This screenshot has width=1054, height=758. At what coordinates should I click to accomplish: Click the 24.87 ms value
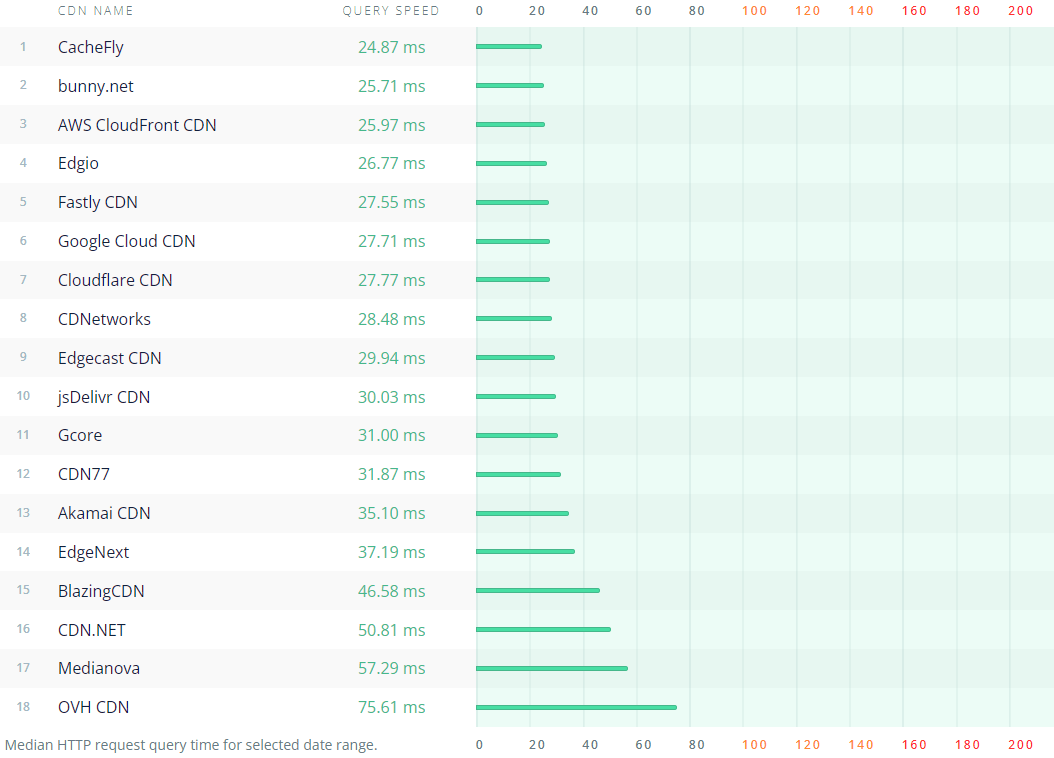pos(392,47)
